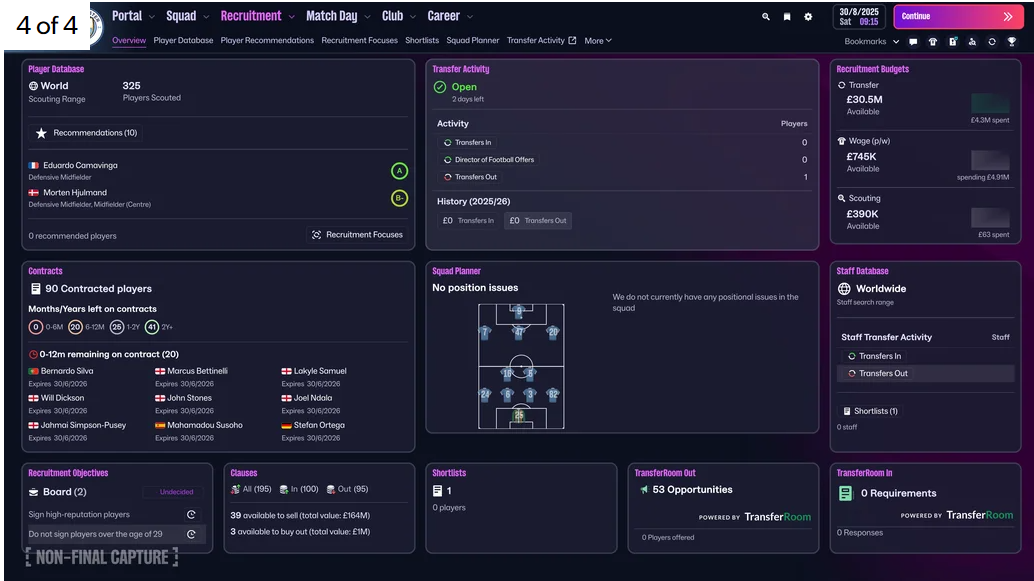Switch history to £0 Transfers In
1034x581 pixels.
coord(468,221)
